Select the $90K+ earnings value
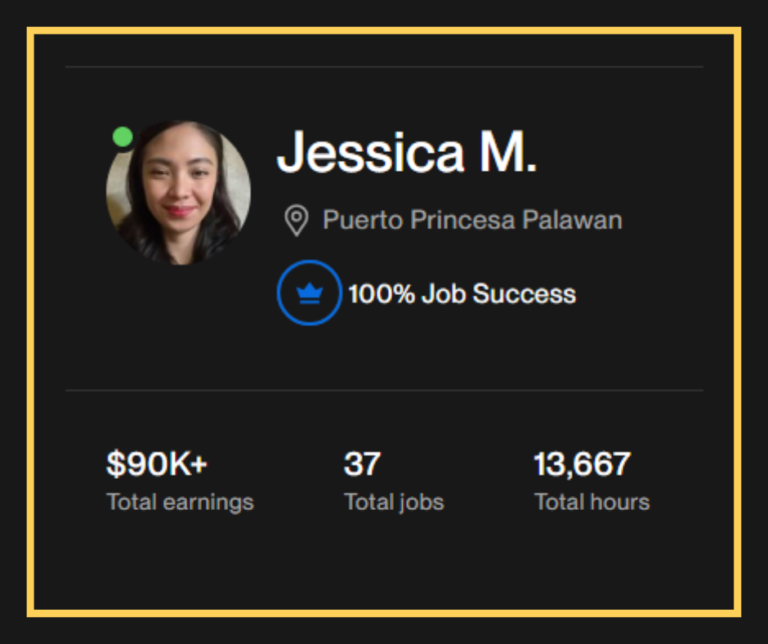This screenshot has height=644, width=768. (157, 464)
